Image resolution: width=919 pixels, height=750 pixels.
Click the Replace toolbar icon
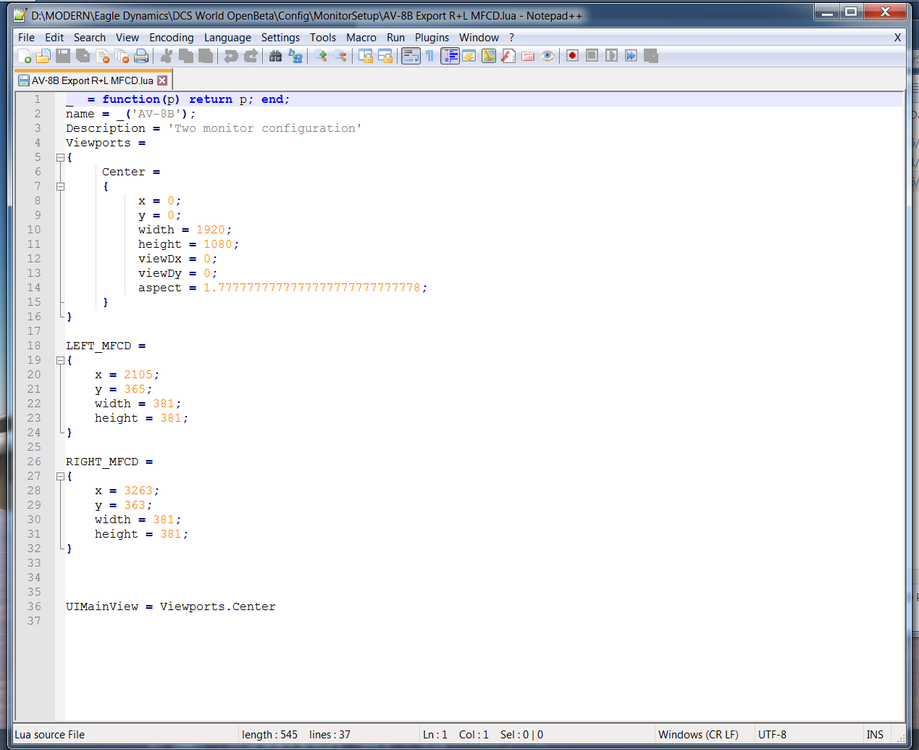coord(295,56)
